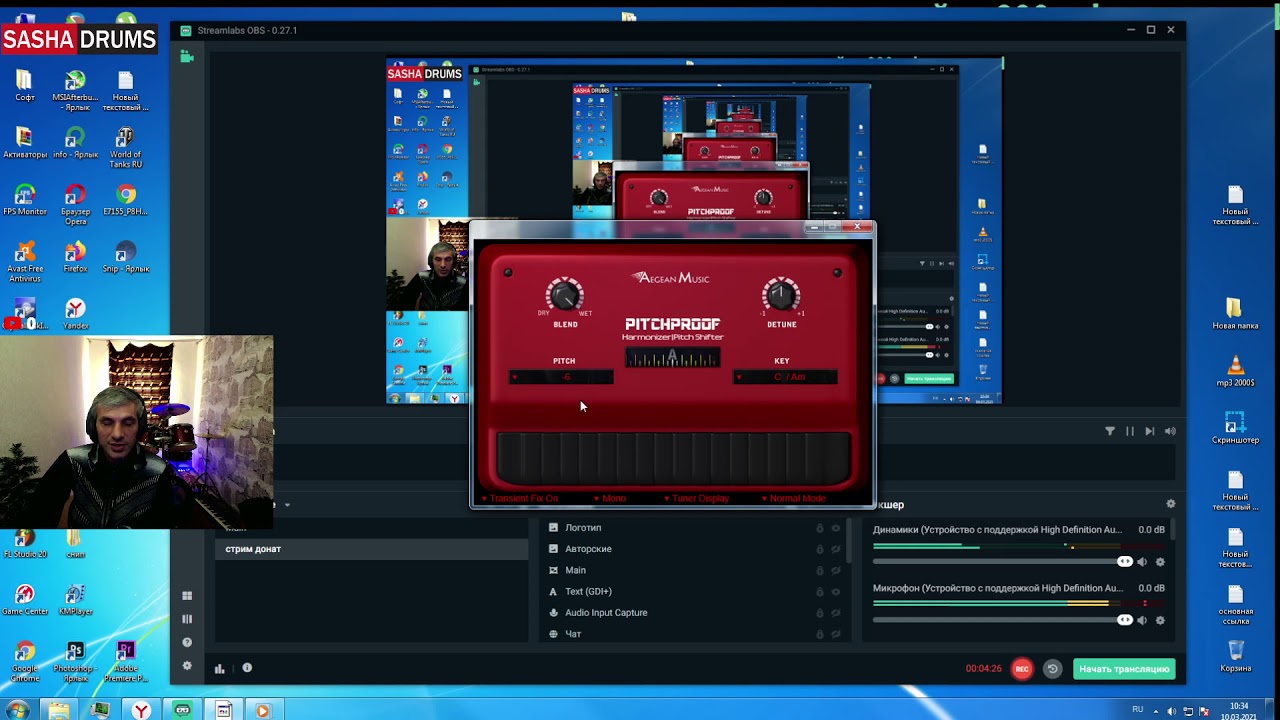This screenshot has height=720, width=1280.
Task: Click the next-track icon above the mixer
Action: (x=1150, y=431)
